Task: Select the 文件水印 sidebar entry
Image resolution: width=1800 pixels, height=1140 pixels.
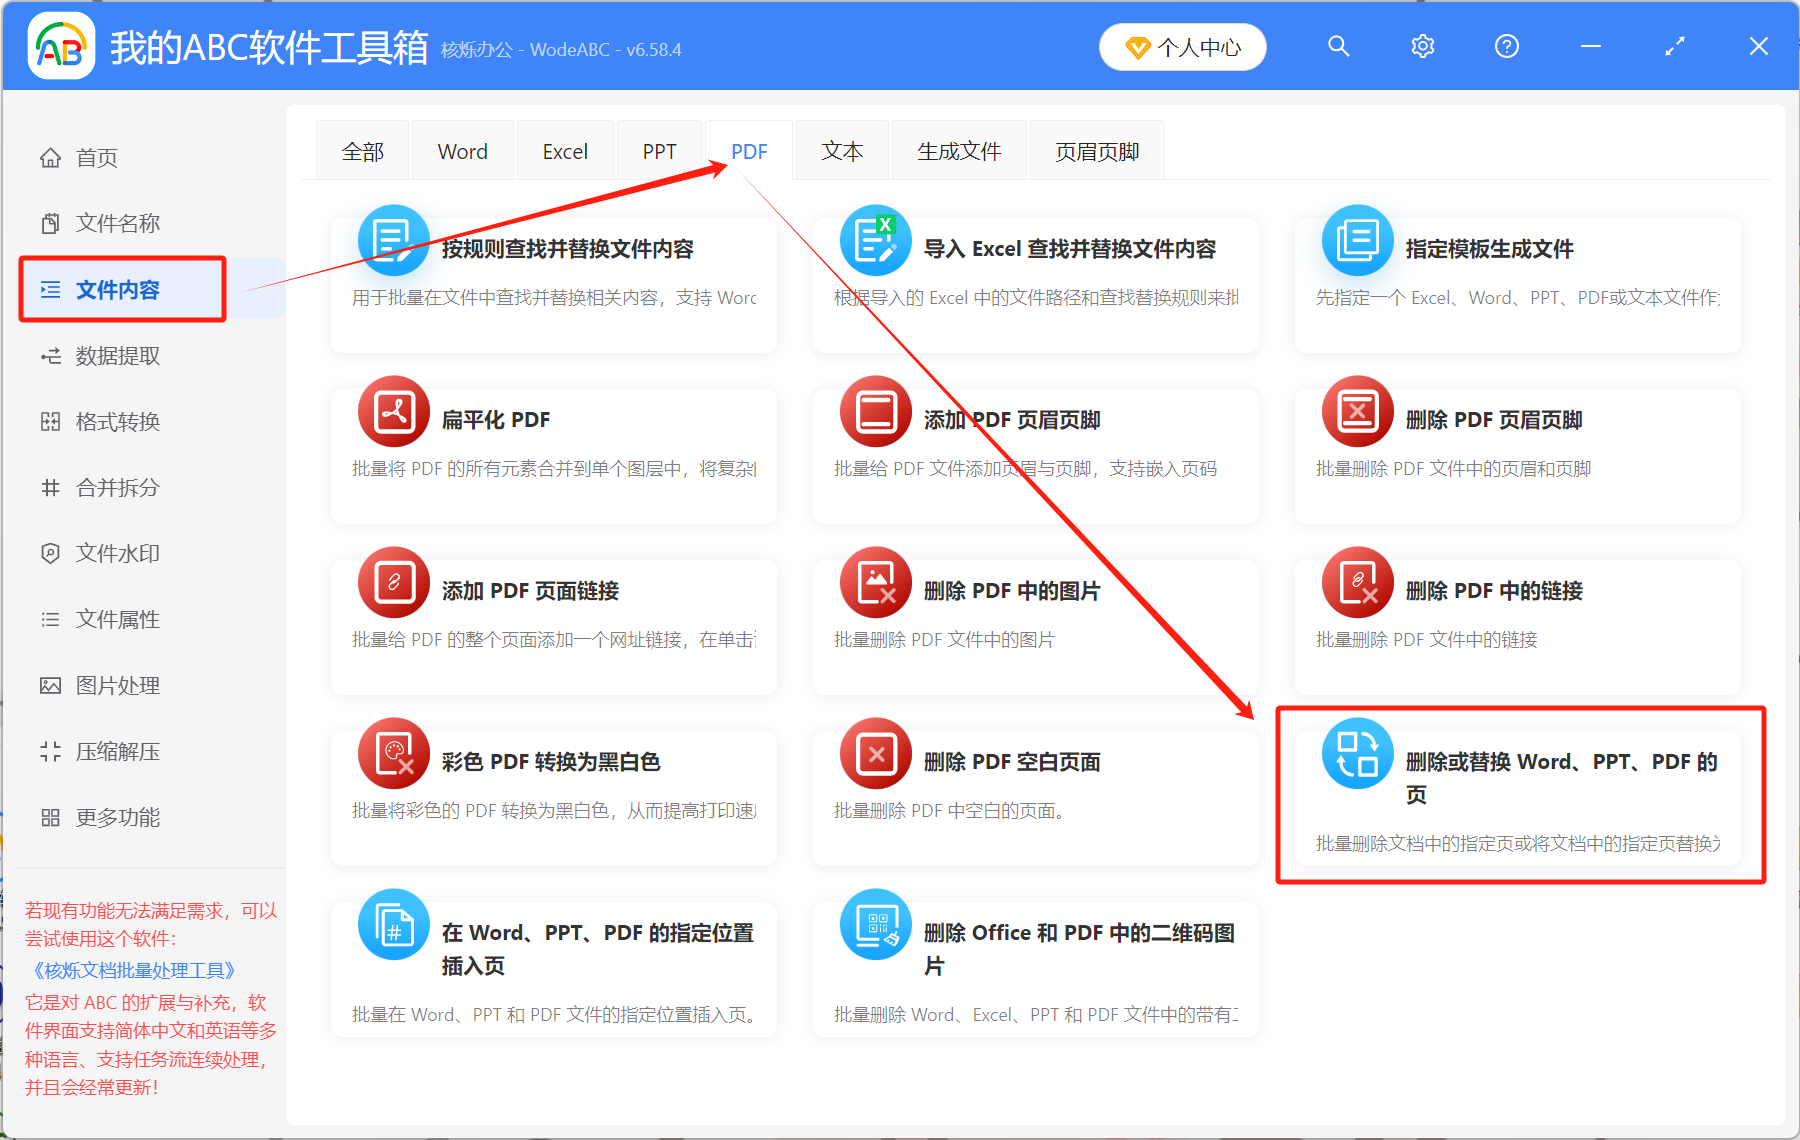Action: point(116,553)
